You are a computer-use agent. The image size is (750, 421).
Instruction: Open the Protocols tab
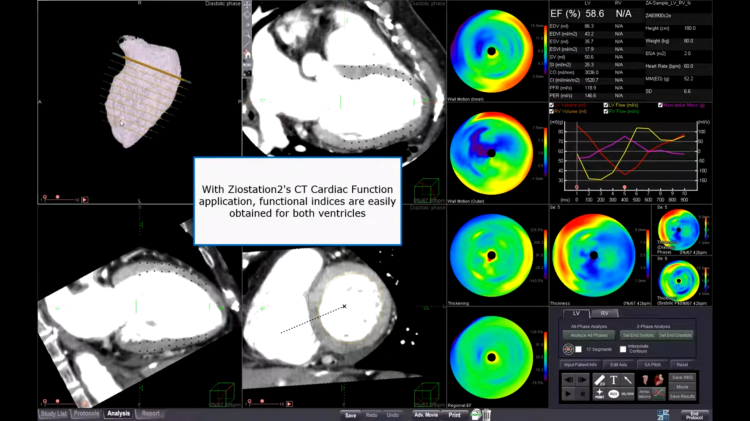point(87,414)
